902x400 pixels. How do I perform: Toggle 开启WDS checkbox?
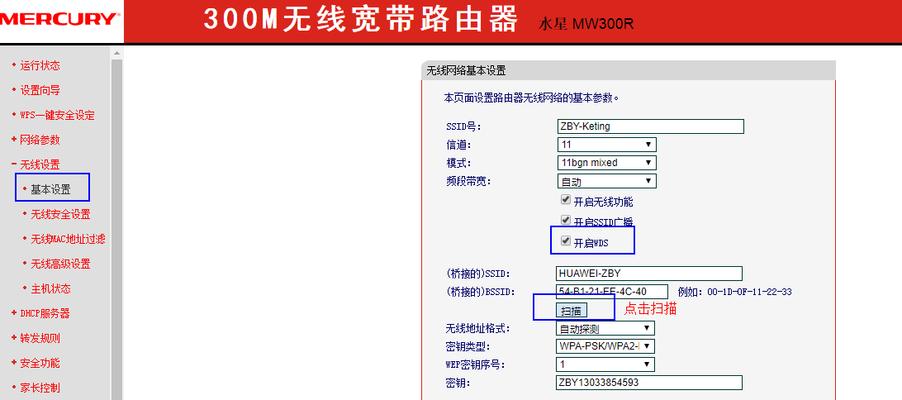click(x=565, y=241)
